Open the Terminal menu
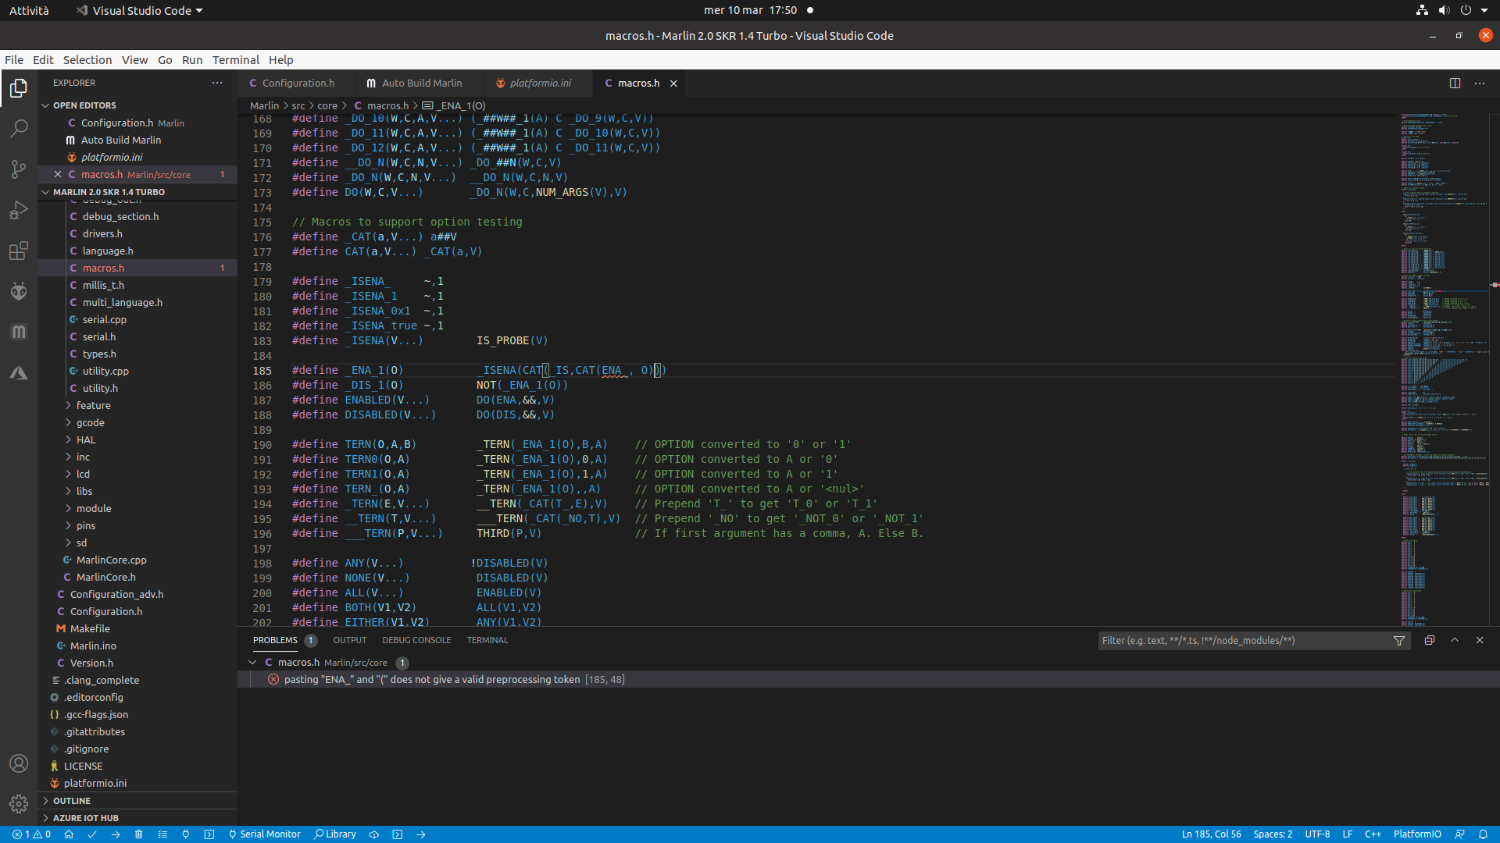 pyautogui.click(x=235, y=60)
